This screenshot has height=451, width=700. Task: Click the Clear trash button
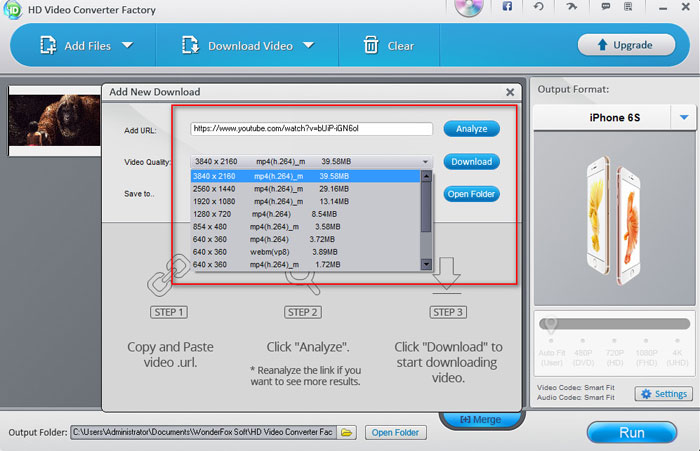[389, 46]
